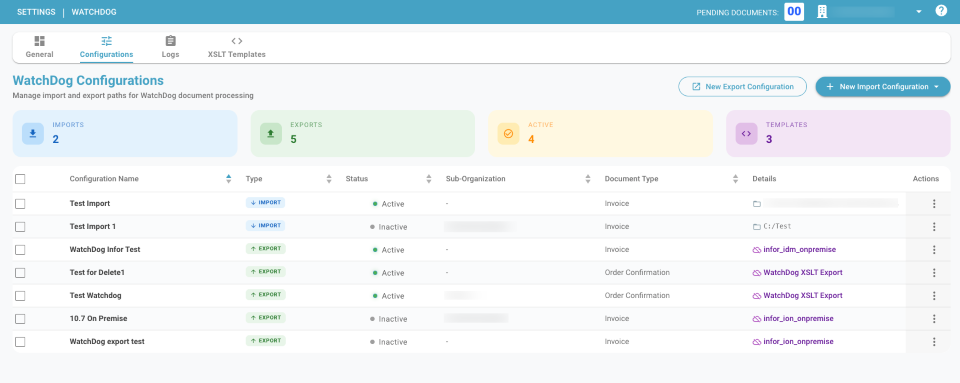Open the Logs tab

170,47
